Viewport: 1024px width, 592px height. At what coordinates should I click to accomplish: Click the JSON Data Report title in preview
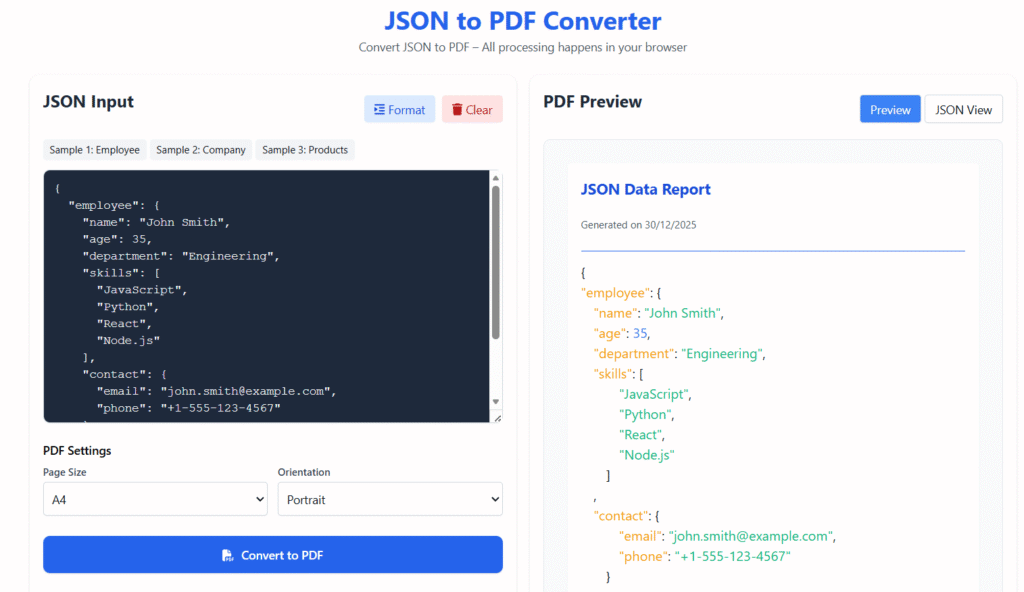coord(645,189)
